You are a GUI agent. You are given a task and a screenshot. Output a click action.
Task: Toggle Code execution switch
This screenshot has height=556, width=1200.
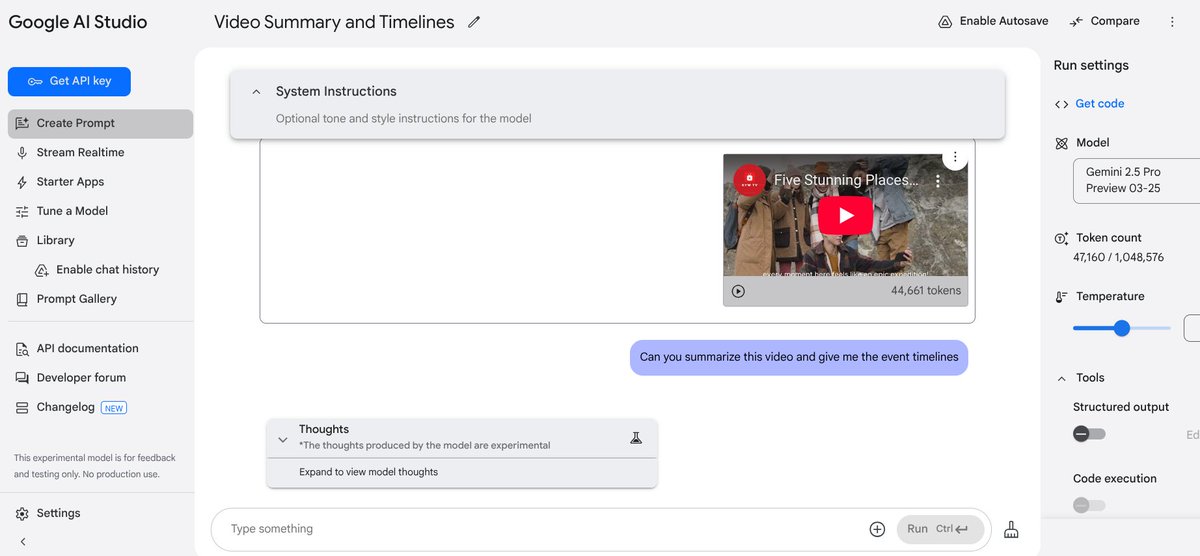(1089, 505)
